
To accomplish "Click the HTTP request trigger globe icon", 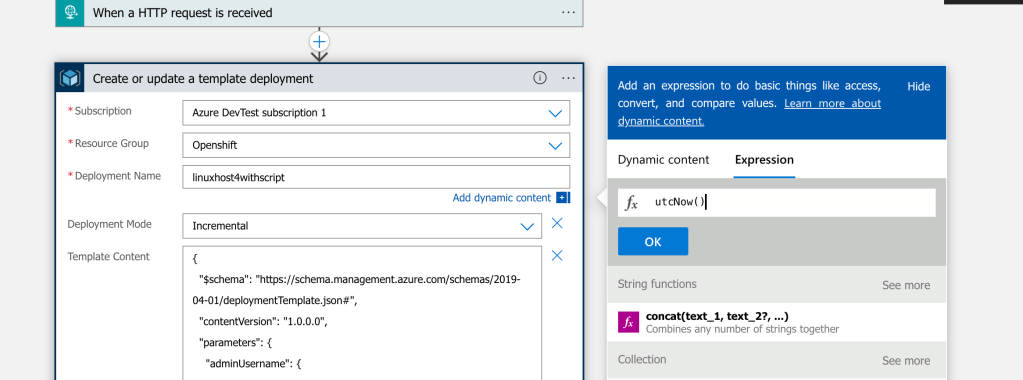I will coord(70,12).
